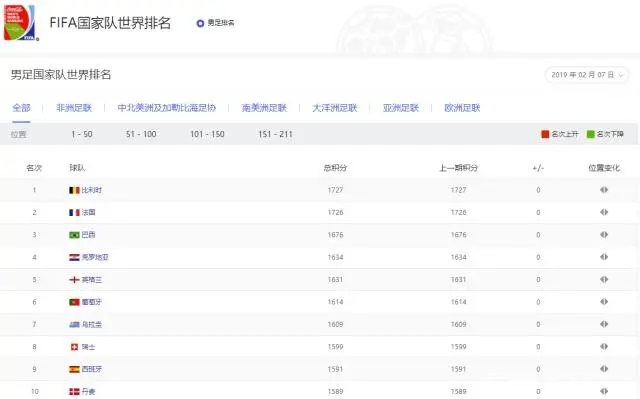The image size is (640, 399).
Task: Show positions 1 - 50
Action: pyautogui.click(x=82, y=134)
